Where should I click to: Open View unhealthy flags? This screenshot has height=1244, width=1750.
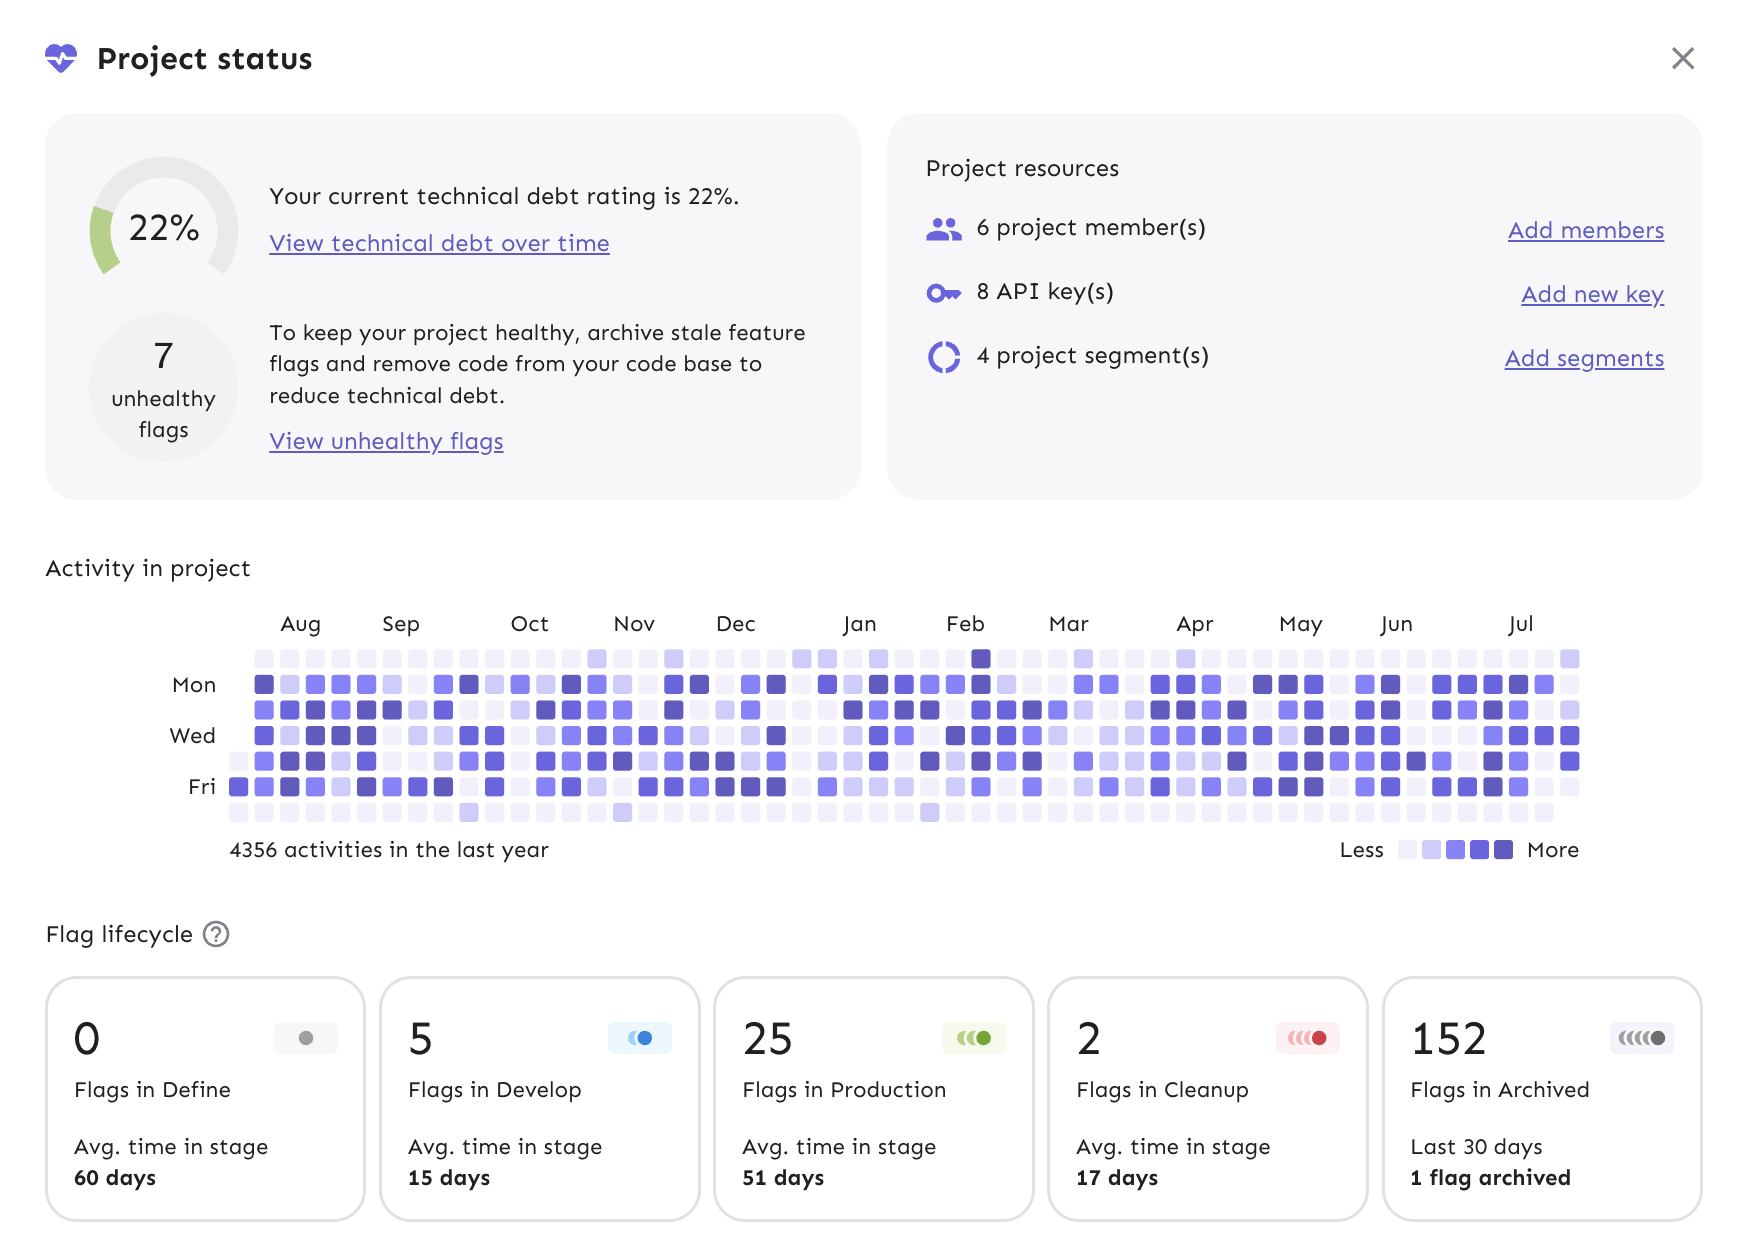[x=386, y=441]
